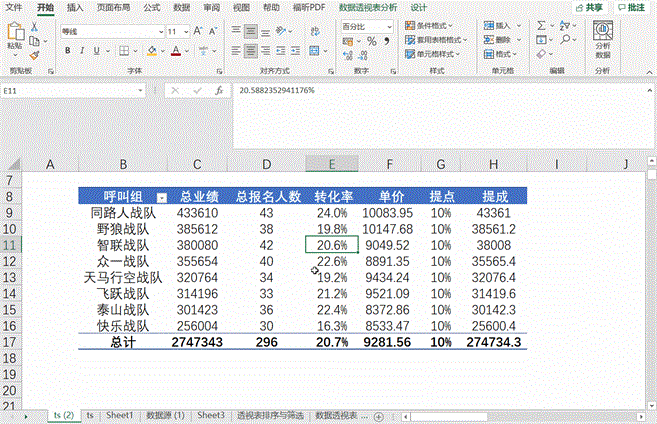Click the 共享 share button
This screenshot has width=657, height=424.
[x=592, y=7]
